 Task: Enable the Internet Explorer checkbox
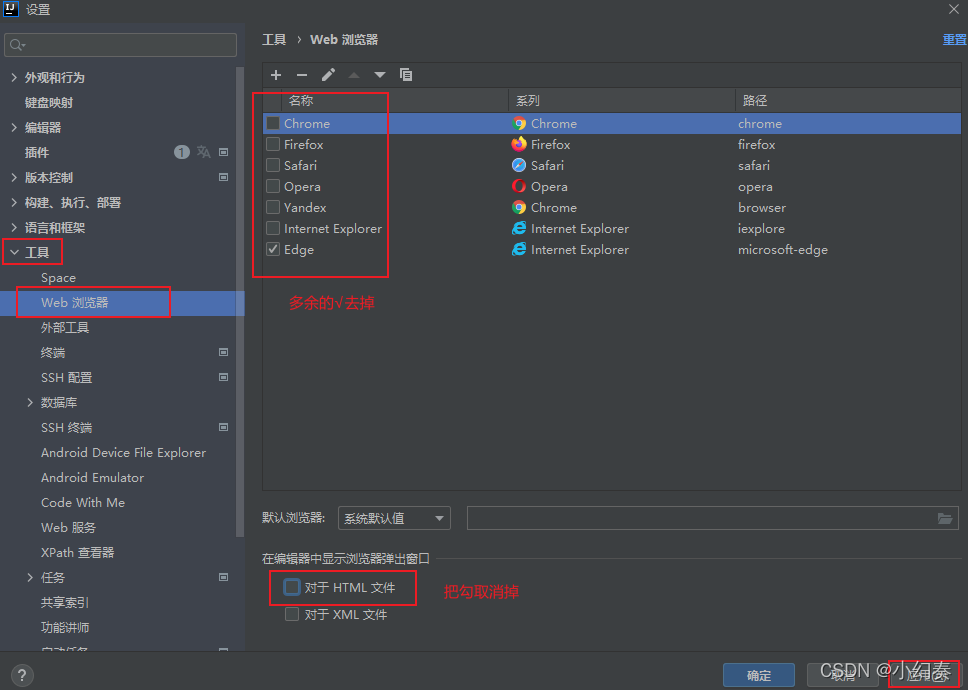click(x=273, y=228)
